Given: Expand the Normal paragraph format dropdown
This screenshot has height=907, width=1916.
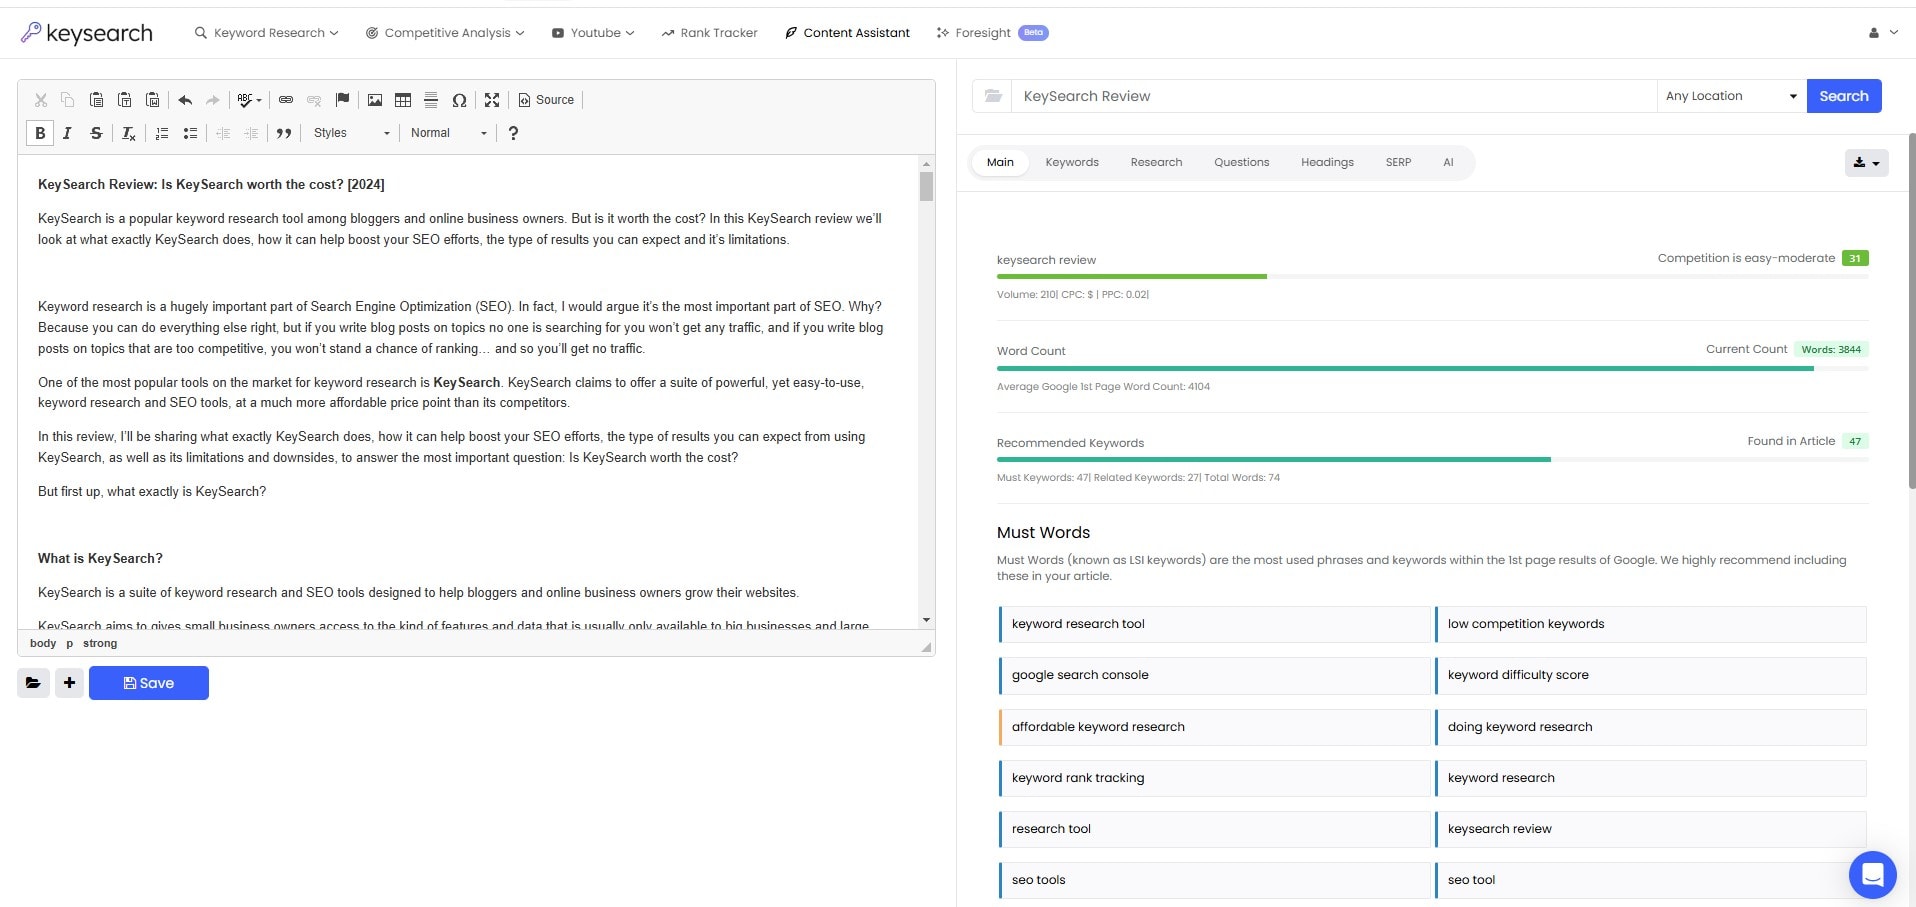Looking at the screenshot, I should coord(446,133).
